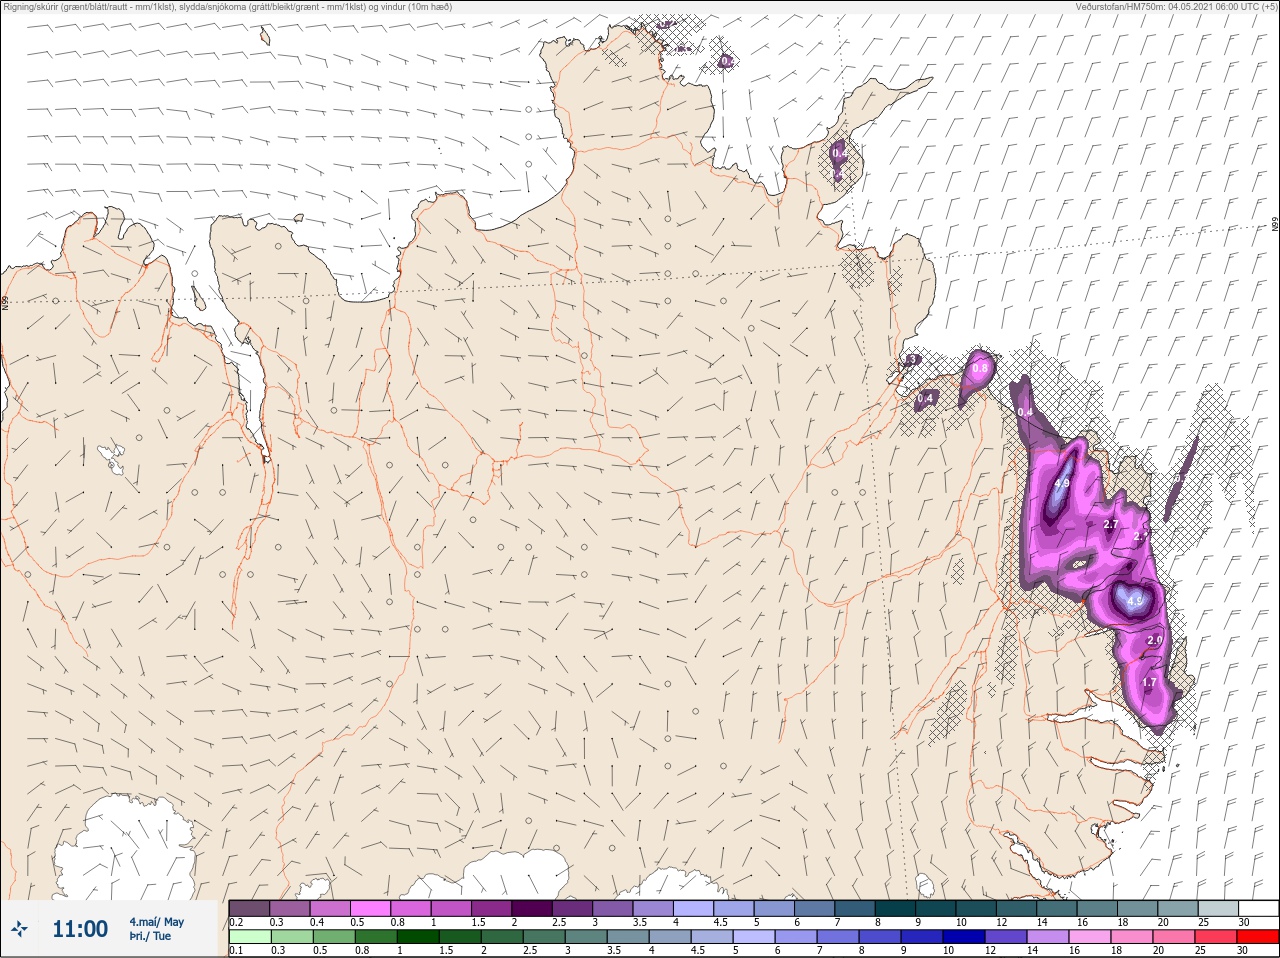
Task: Click the 2.0 precipitation value on the map
Action: click(1154, 640)
